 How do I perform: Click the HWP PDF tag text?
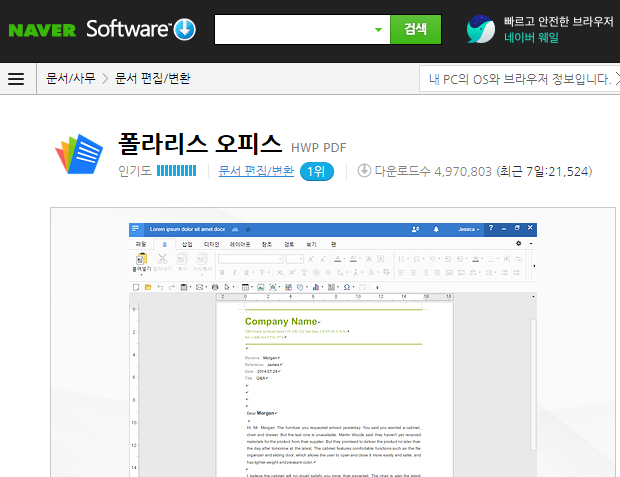319,148
